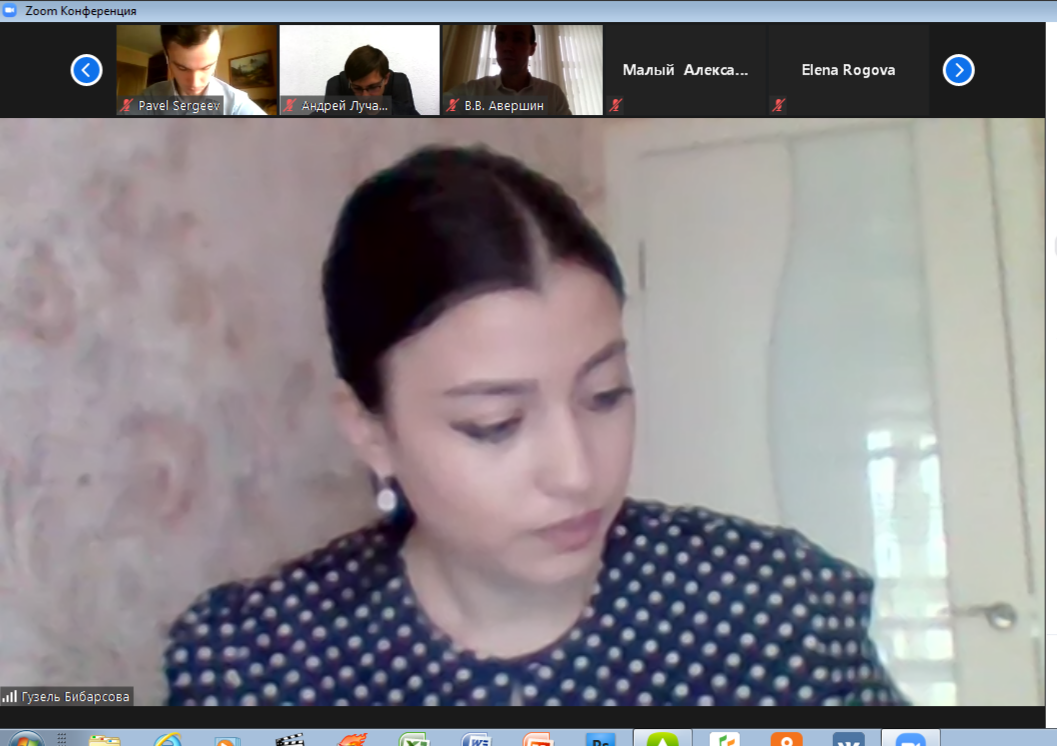
Task: Click Zoom logo in title bar
Action: [x=9, y=10]
